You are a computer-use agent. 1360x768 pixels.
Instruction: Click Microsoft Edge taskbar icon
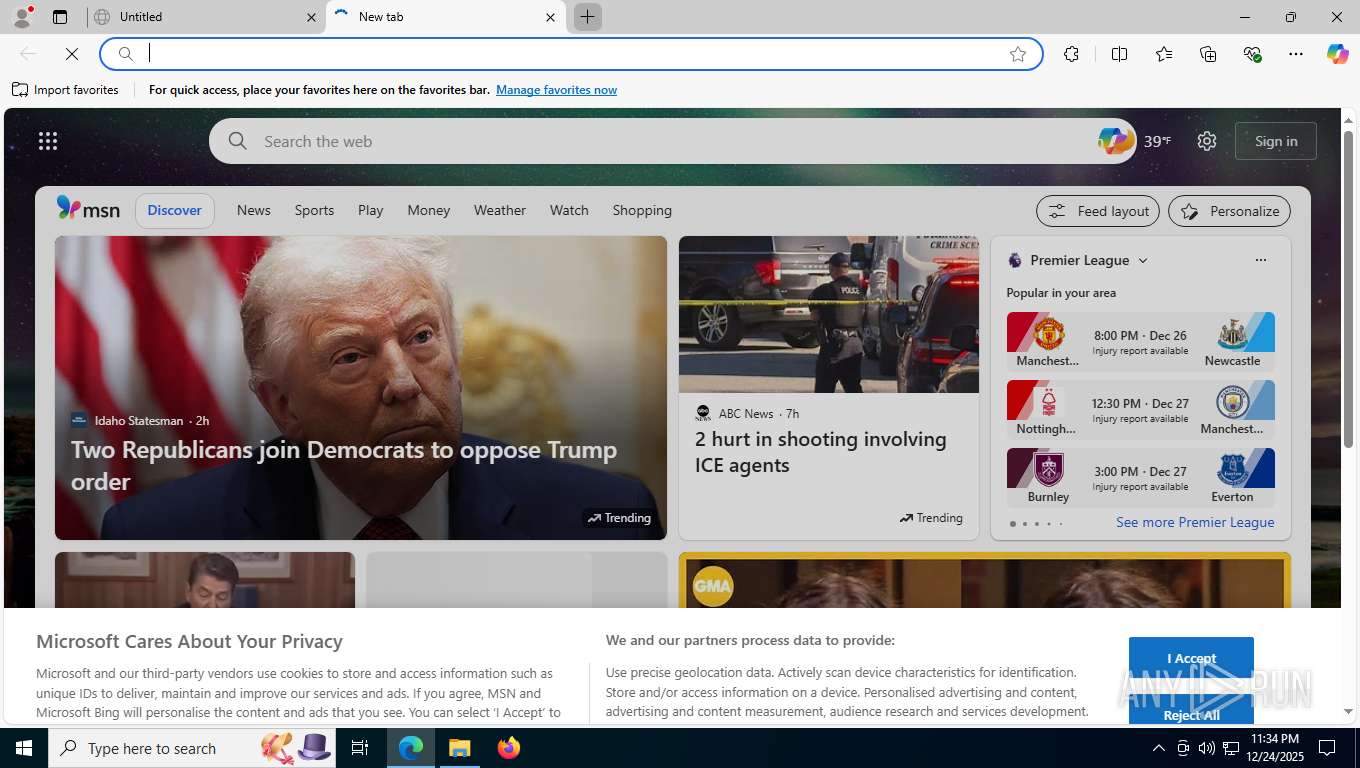411,748
